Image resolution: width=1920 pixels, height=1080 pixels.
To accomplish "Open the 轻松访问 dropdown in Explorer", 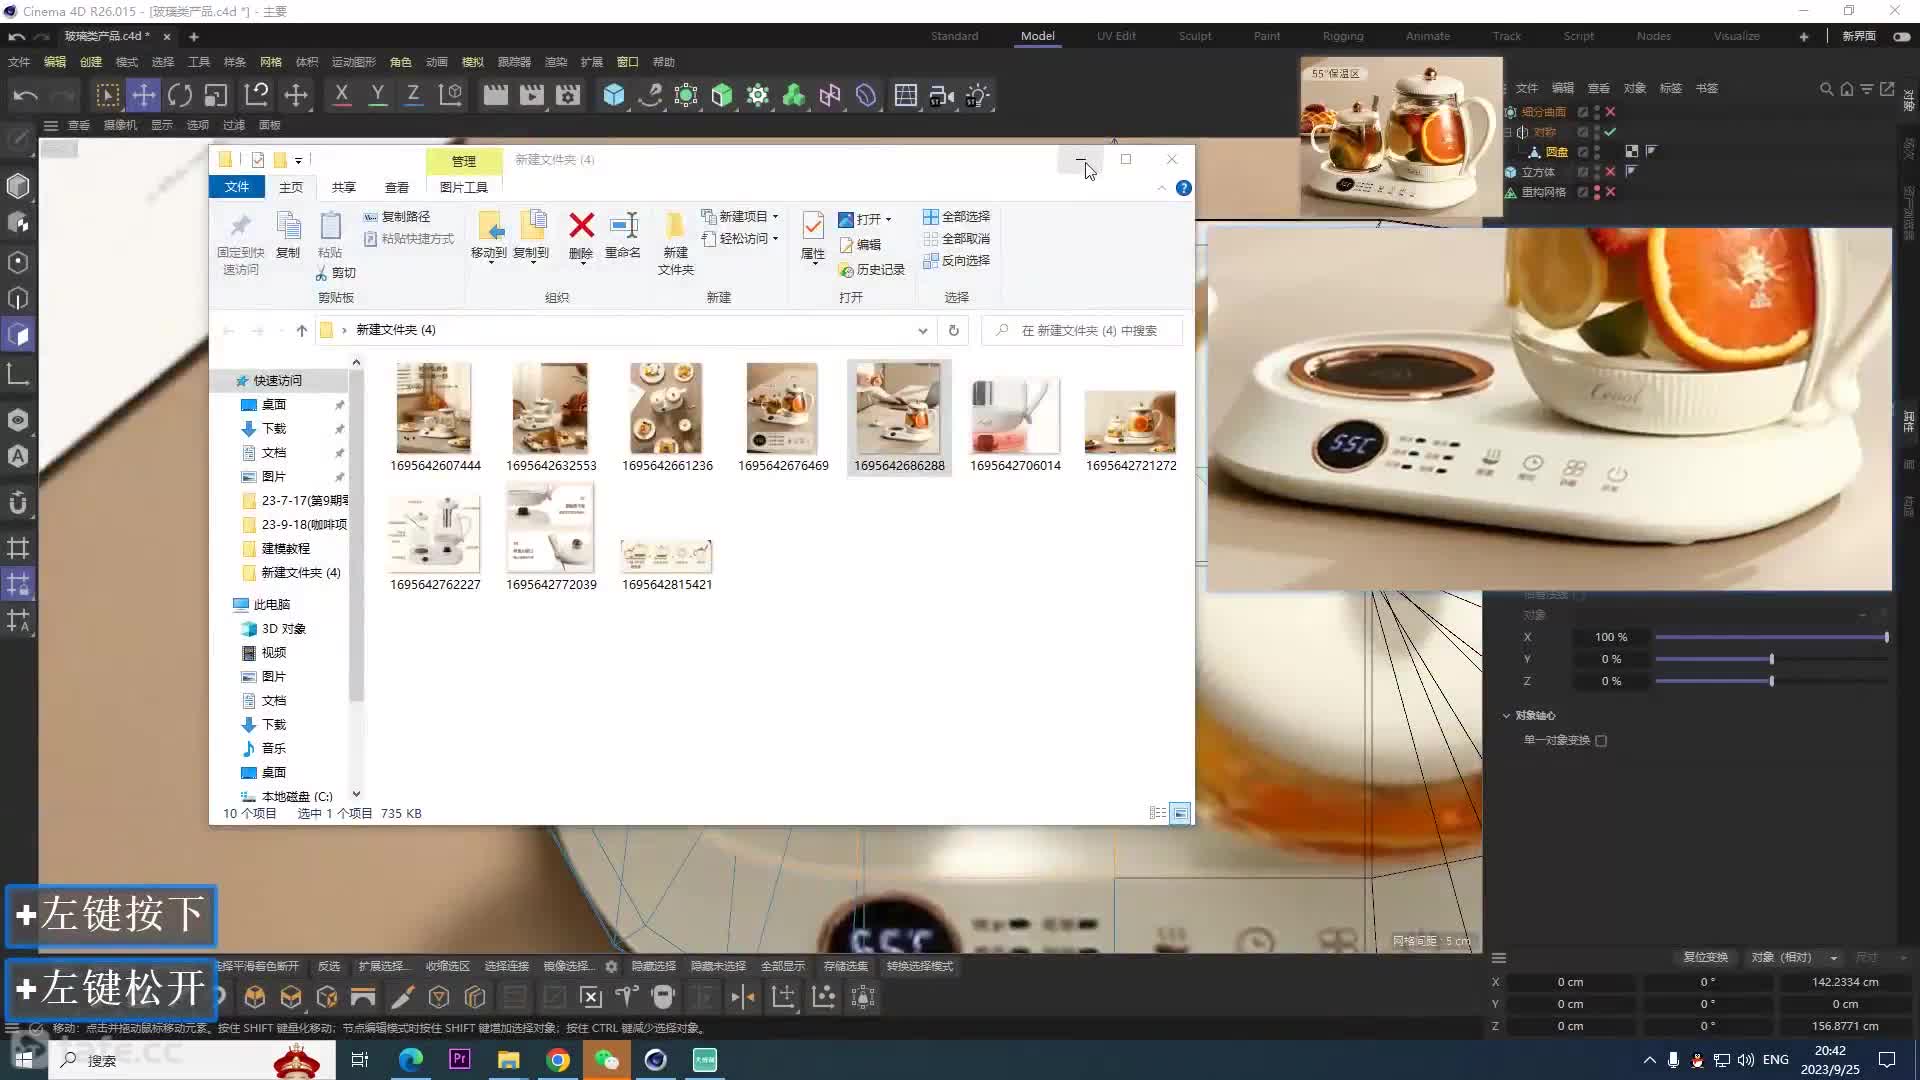I will click(741, 238).
